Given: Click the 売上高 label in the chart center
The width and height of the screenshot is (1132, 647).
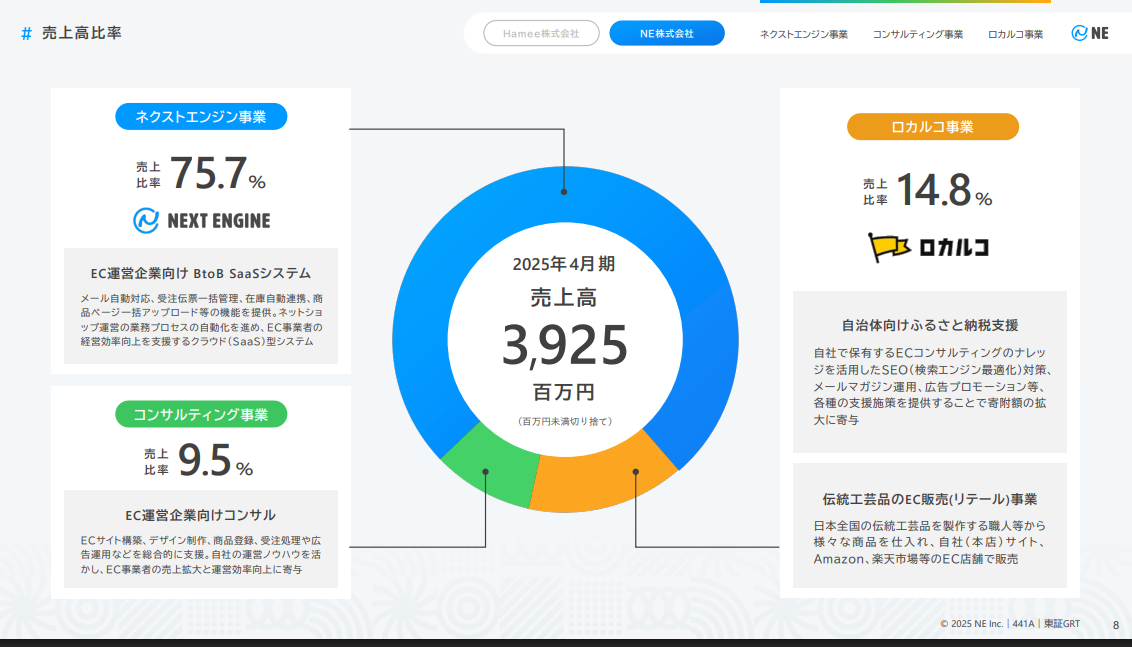Looking at the screenshot, I should (564, 298).
